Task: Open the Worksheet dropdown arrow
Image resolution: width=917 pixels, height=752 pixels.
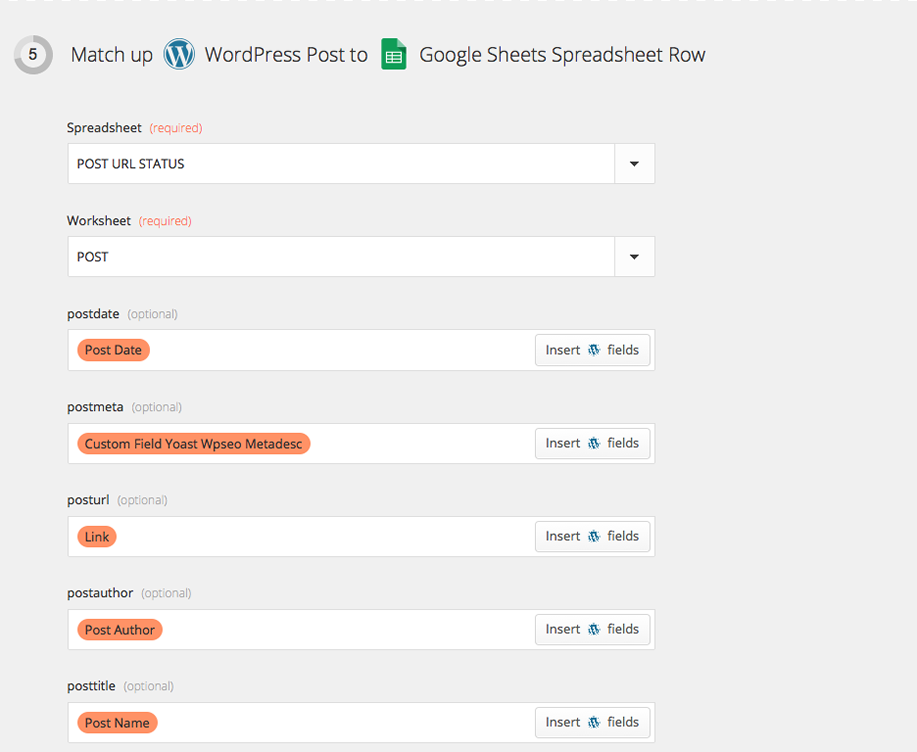Action: (635, 256)
